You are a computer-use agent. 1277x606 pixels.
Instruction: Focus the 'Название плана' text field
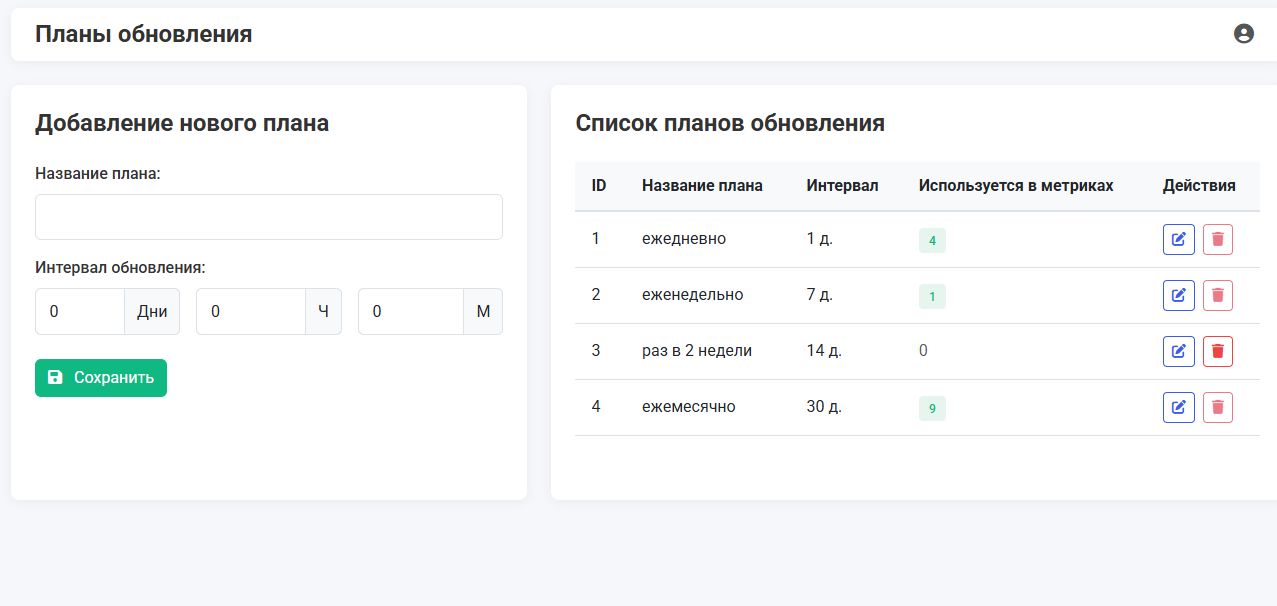coord(268,217)
